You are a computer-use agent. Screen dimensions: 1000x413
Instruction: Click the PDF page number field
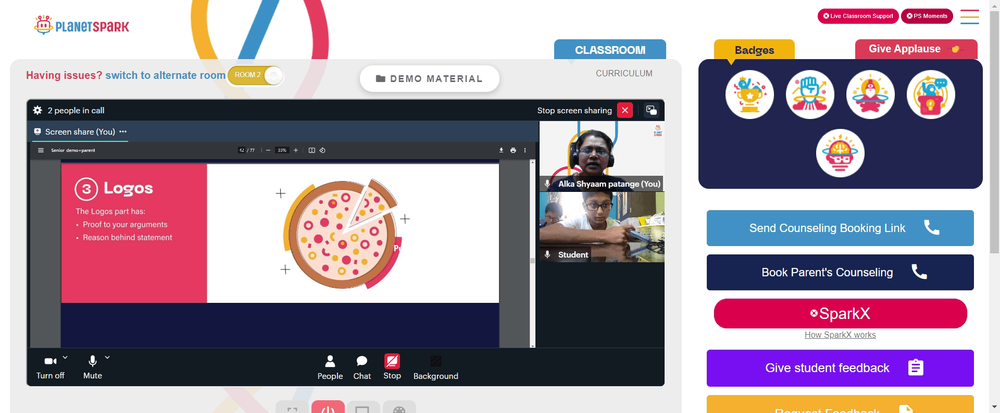click(242, 150)
